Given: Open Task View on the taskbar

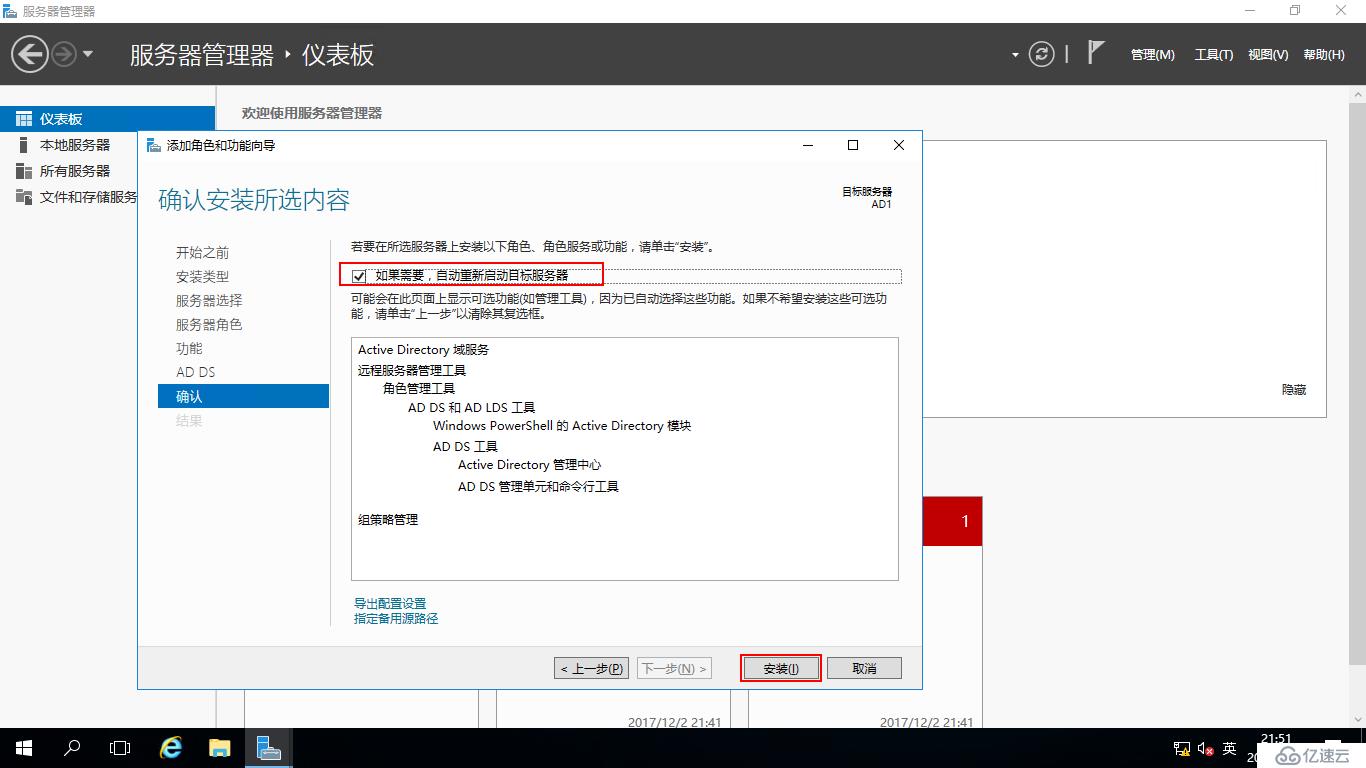Looking at the screenshot, I should pos(120,748).
